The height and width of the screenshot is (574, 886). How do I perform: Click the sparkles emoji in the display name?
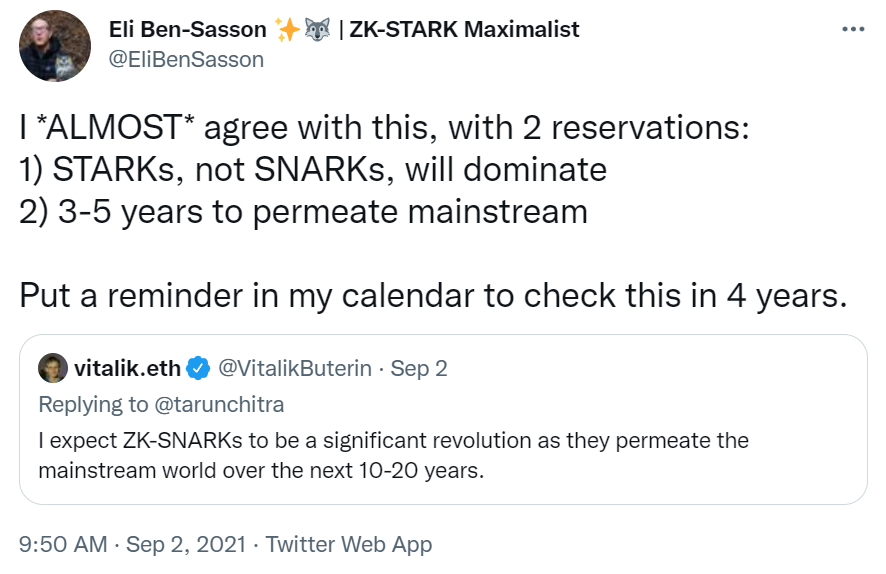click(288, 30)
